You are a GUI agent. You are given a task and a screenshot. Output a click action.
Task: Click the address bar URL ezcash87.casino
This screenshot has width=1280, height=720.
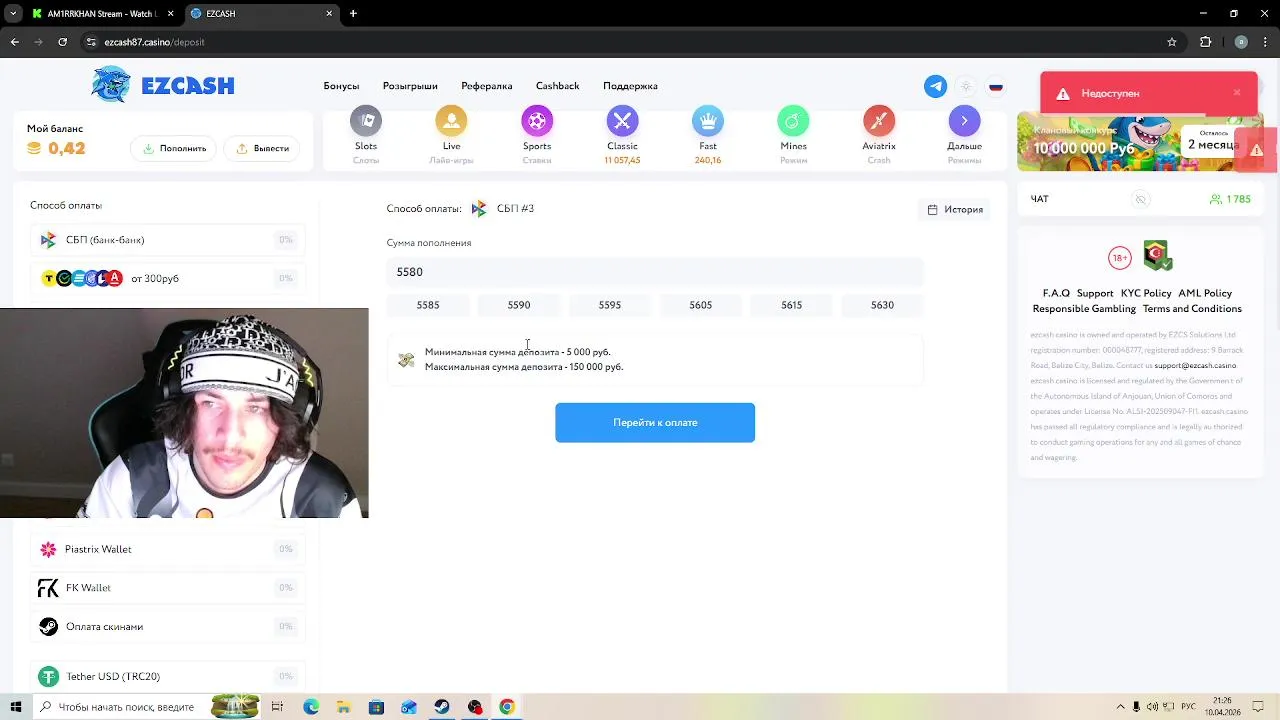pyautogui.click(x=155, y=42)
